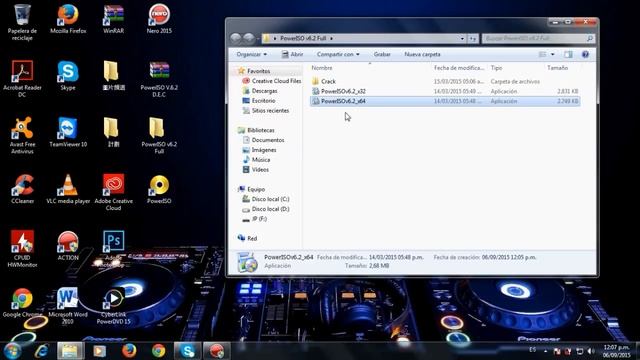Select the PowerISO v6.2 Full desktop folder
Viewport: 640px width, 360px height.
tap(159, 135)
